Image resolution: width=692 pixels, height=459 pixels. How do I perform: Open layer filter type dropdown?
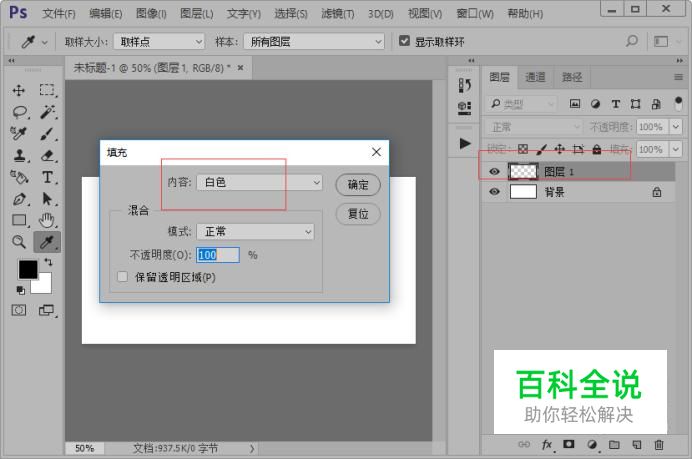coord(521,104)
